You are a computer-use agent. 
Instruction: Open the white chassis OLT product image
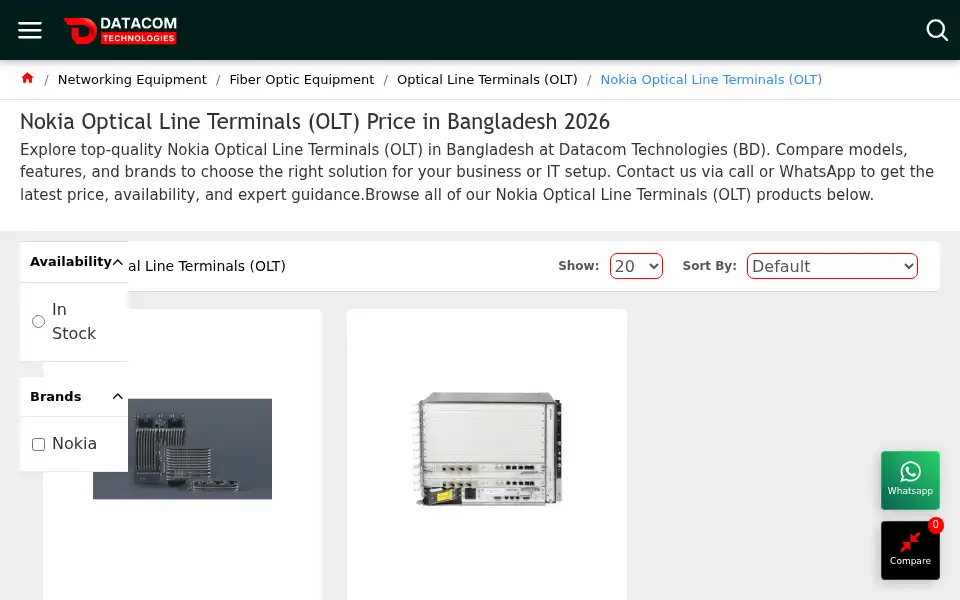[x=487, y=449]
